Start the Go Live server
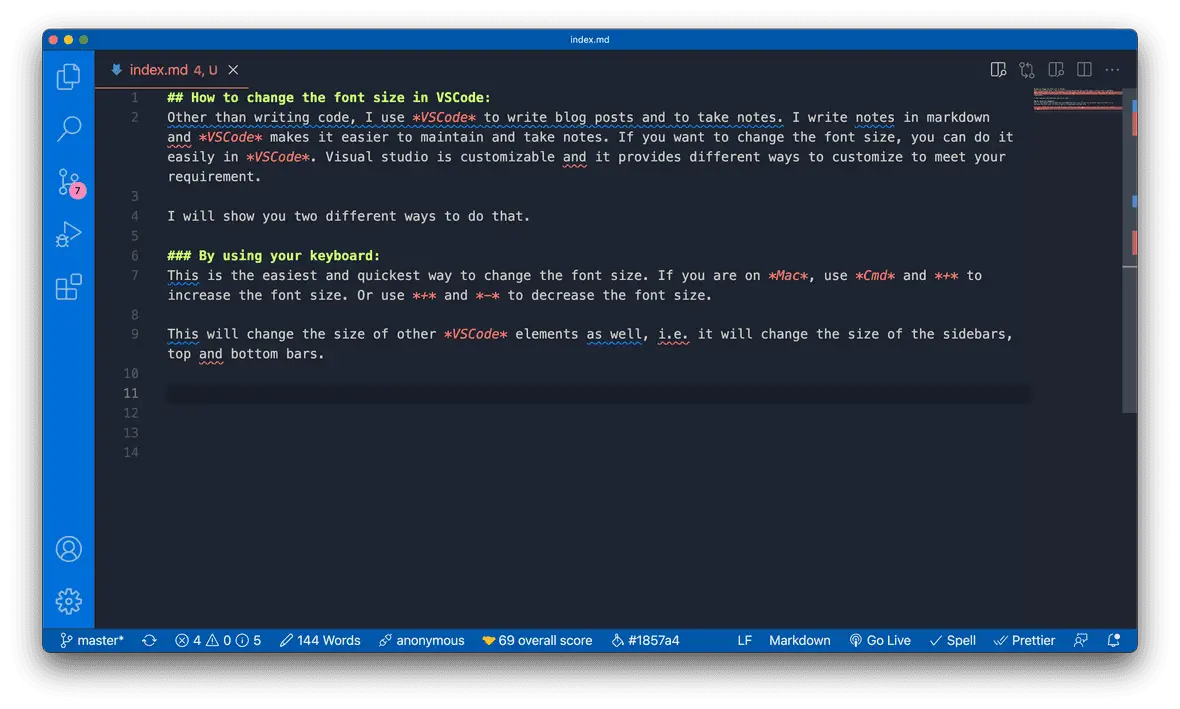This screenshot has height=709, width=1180. click(880, 640)
